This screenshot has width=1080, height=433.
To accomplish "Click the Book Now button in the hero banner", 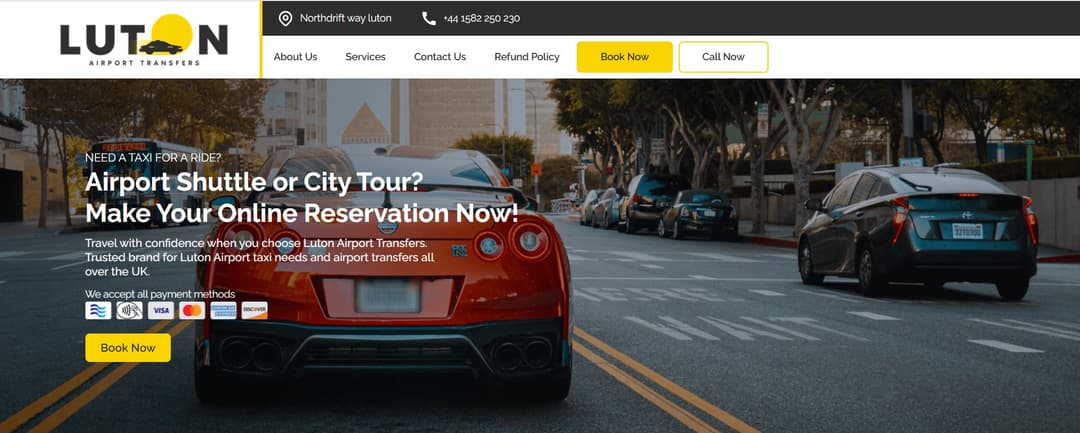I will pos(128,348).
